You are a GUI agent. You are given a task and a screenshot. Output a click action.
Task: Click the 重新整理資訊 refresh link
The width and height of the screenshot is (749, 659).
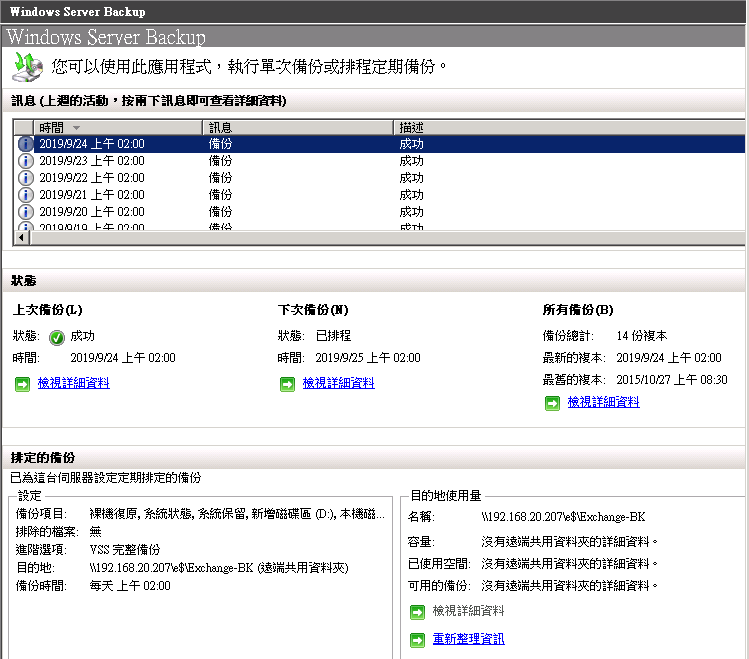pyautogui.click(x=469, y=639)
